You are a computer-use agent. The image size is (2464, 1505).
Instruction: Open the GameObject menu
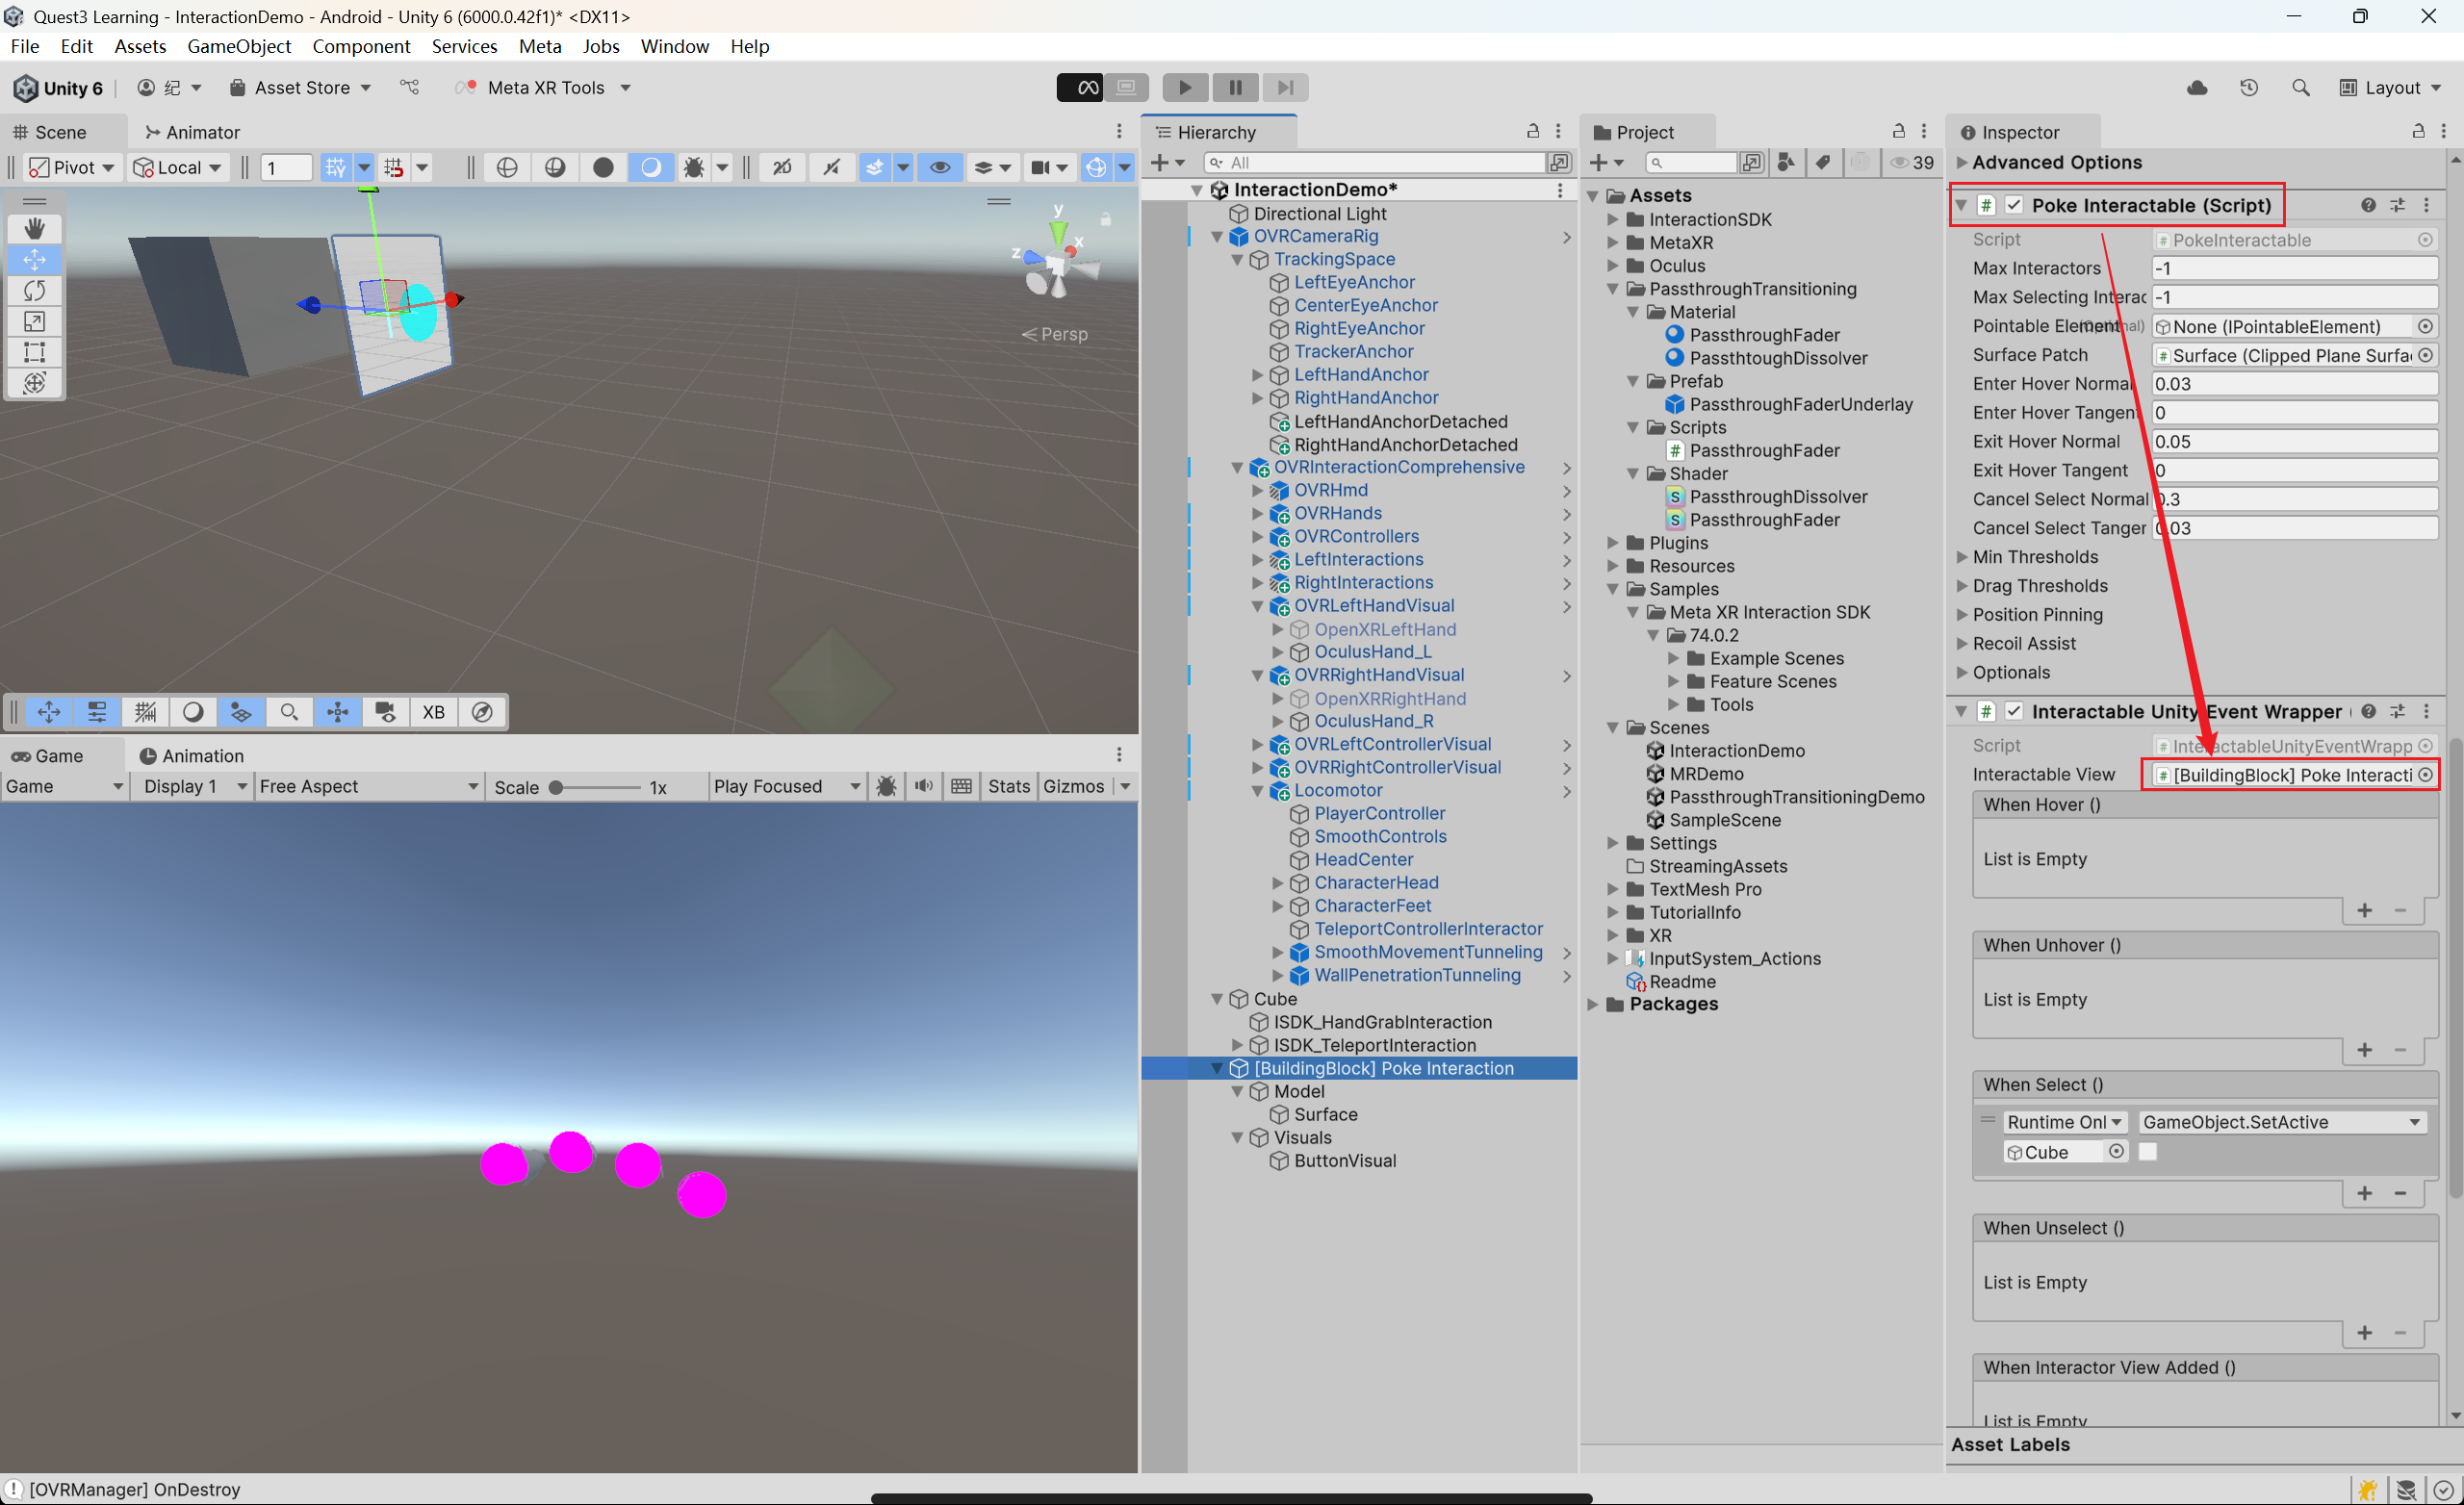(238, 46)
